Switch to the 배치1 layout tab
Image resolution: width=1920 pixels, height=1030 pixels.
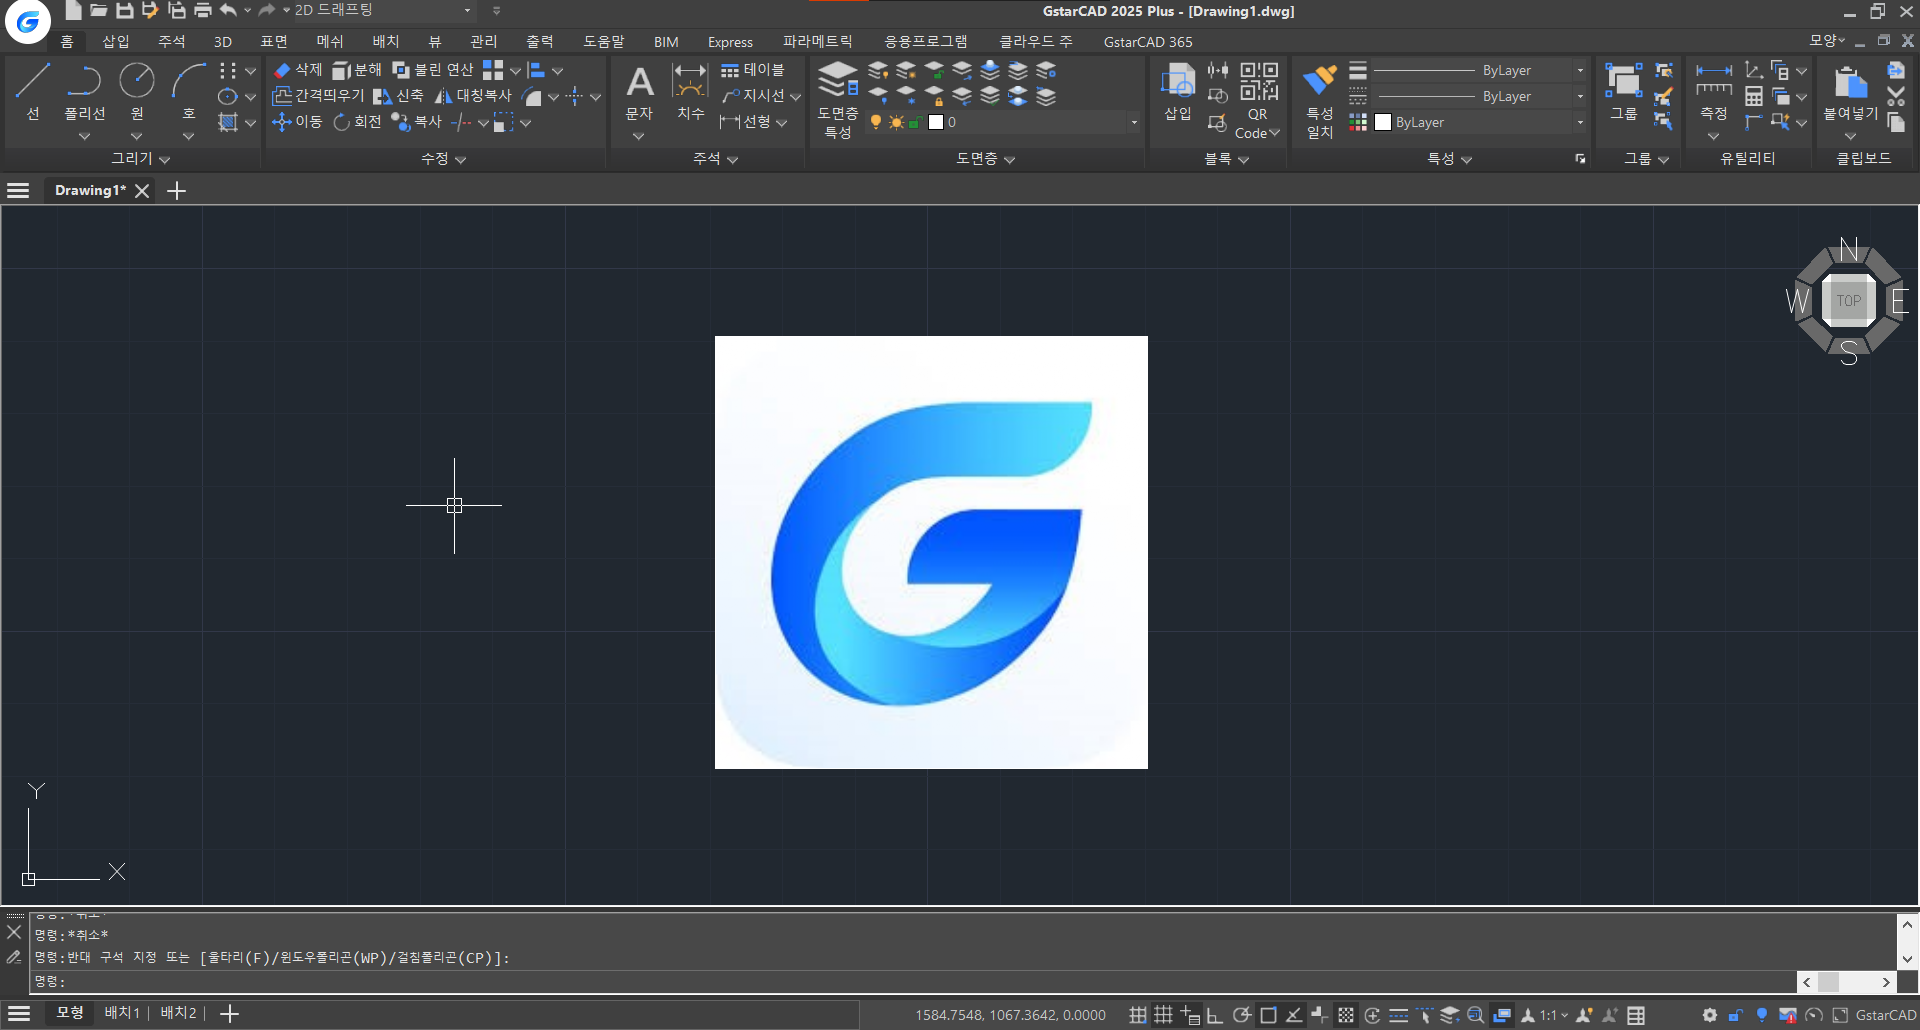coord(122,1013)
